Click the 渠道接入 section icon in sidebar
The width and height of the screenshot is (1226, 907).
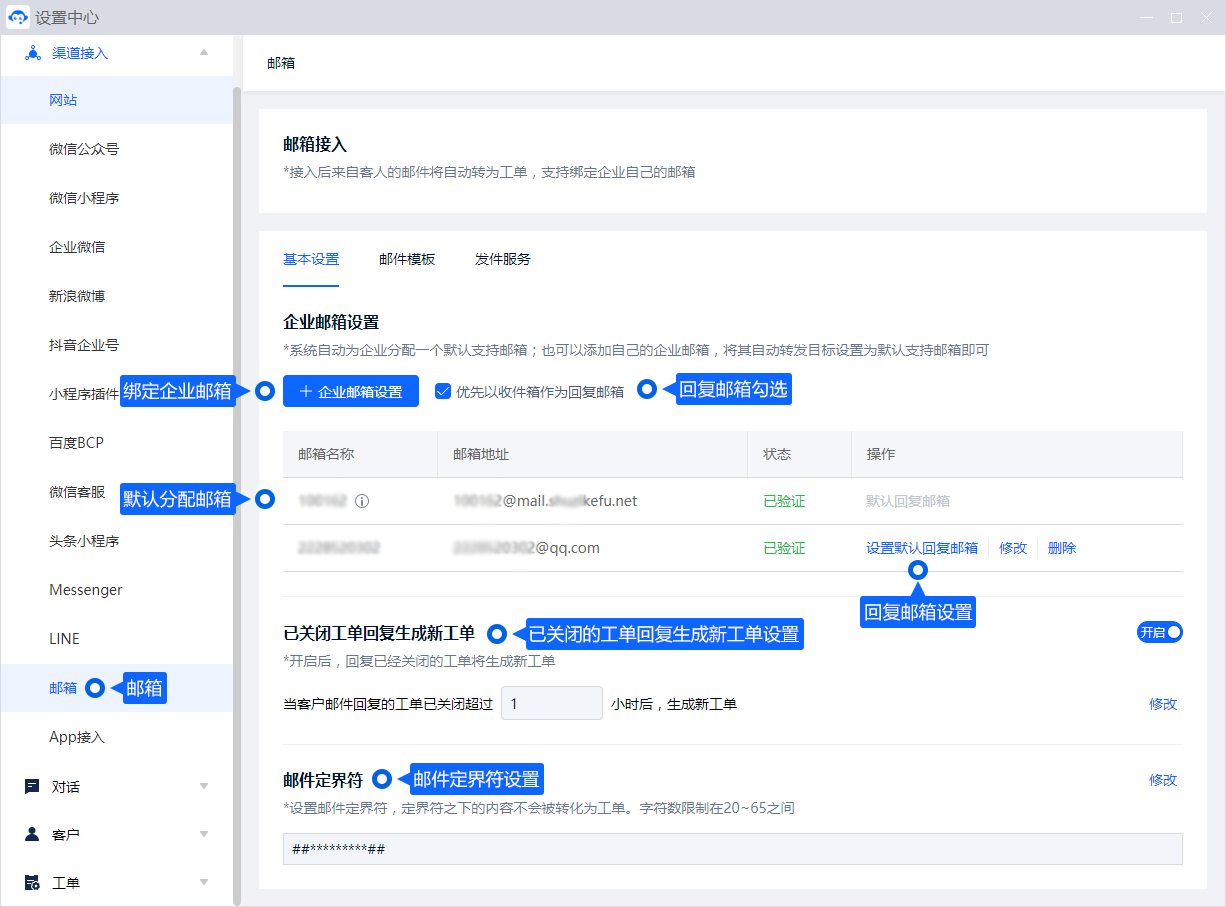click(x=32, y=53)
